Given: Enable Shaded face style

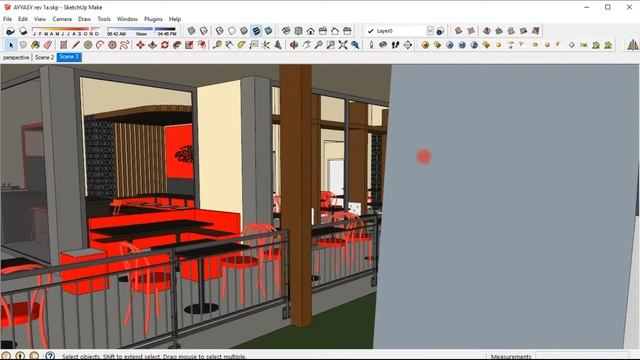Looking at the screenshot, I should click(244, 31).
